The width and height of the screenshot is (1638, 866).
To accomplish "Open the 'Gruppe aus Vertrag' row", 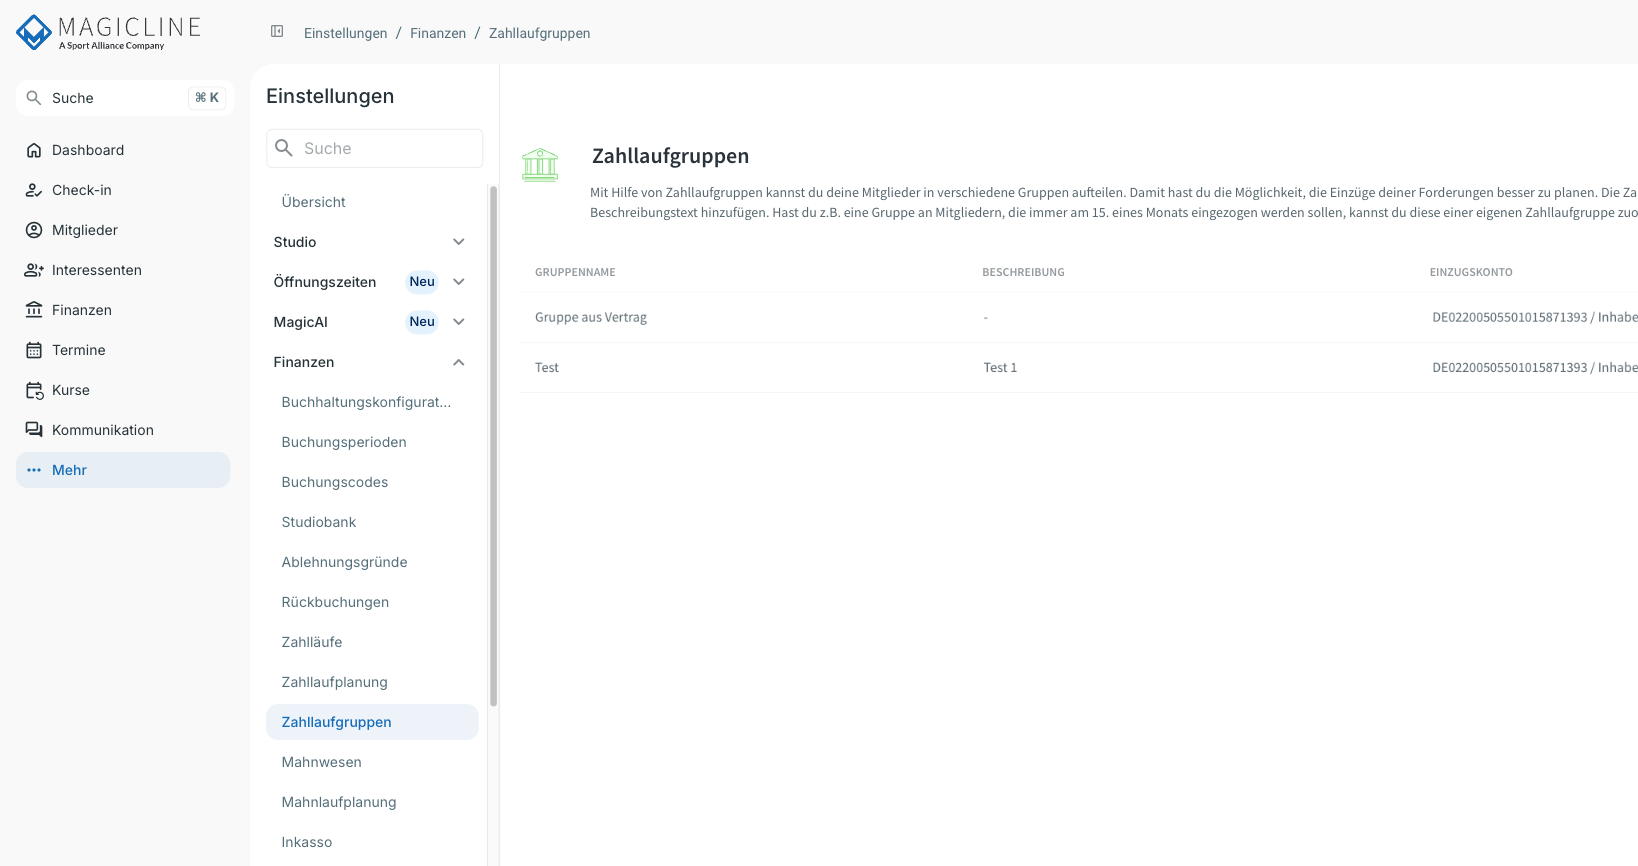I will [x=1079, y=317].
